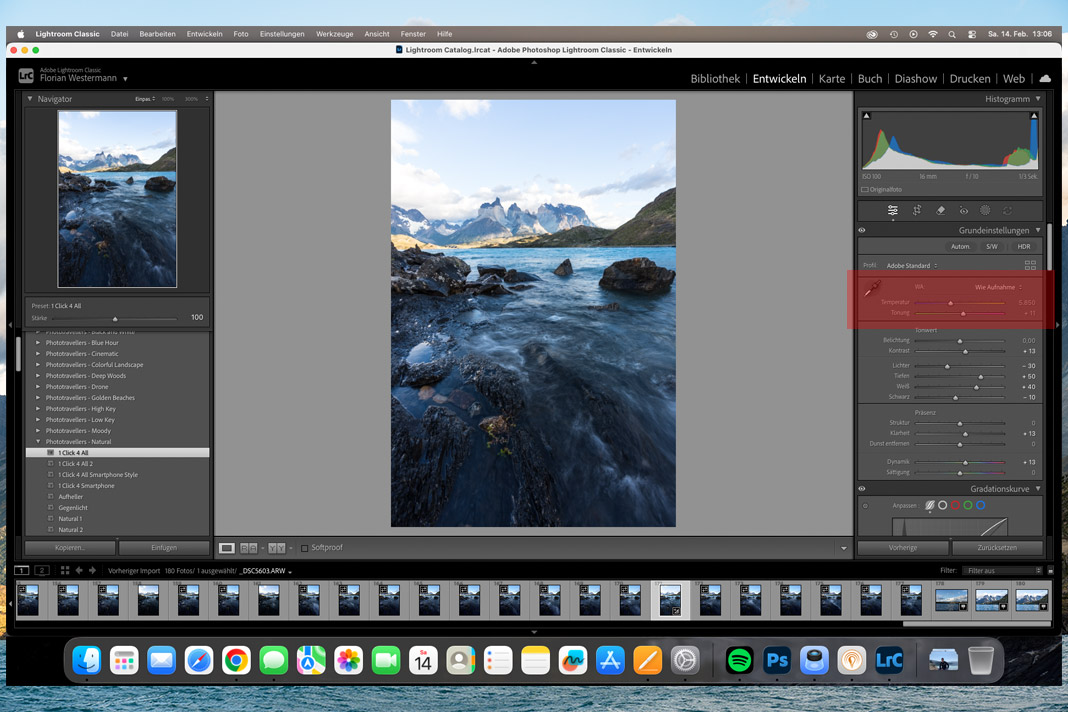1068x712 pixels.
Task: Open the Werkzeuge menu
Action: click(x=334, y=34)
